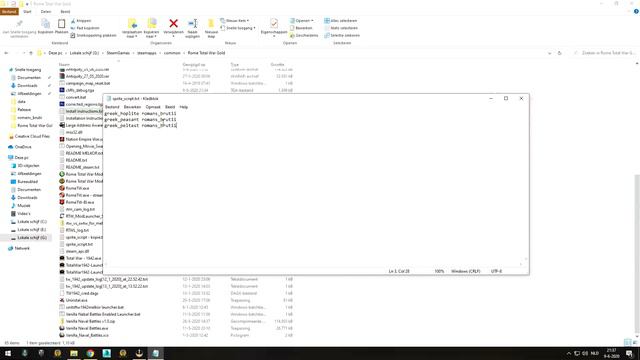Open Notepad's Bestand menu
The height and width of the screenshot is (360, 640).
112,107
